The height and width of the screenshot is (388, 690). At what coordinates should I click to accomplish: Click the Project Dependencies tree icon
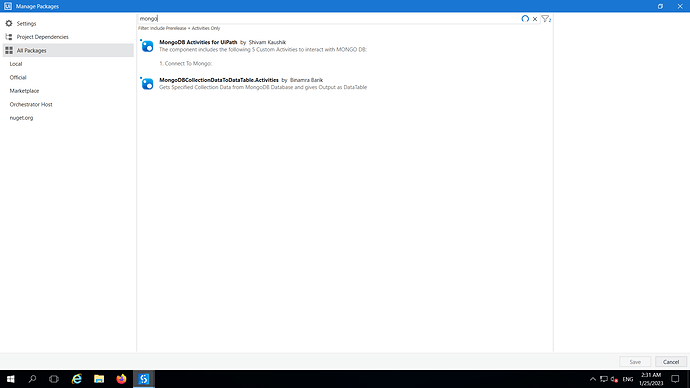(9, 37)
